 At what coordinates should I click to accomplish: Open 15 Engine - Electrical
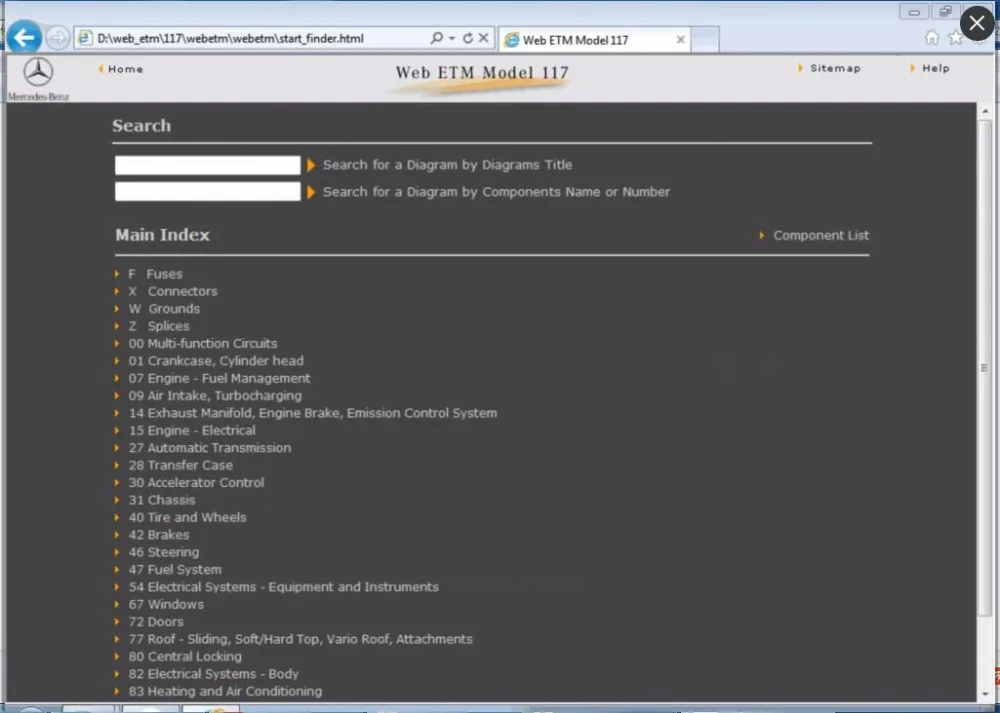pyautogui.click(x=191, y=430)
